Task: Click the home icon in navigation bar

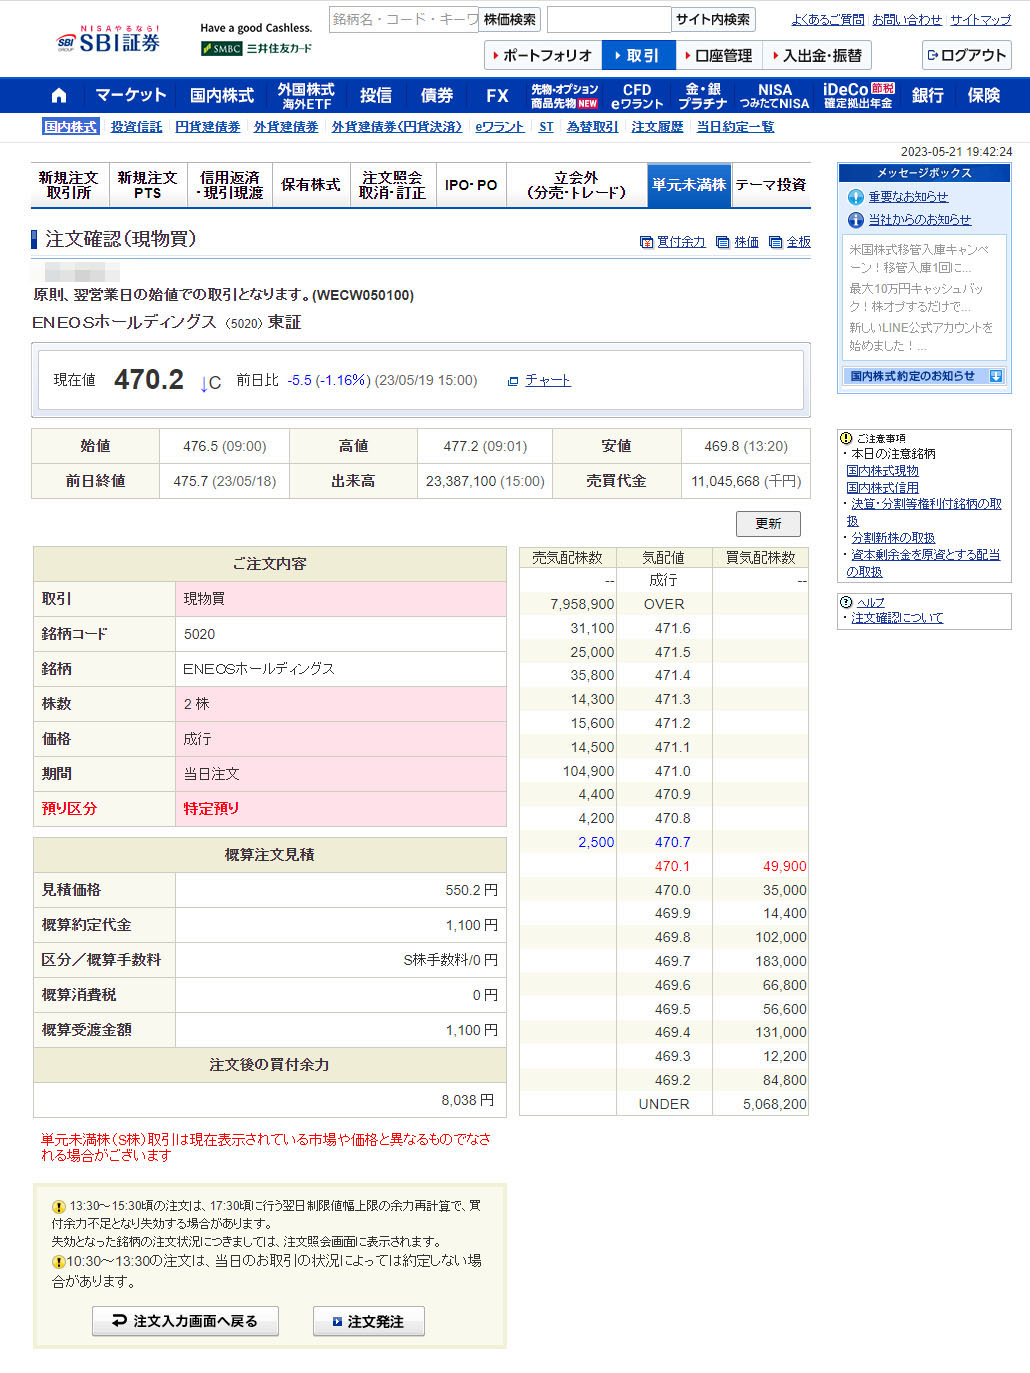Action: coord(59,96)
